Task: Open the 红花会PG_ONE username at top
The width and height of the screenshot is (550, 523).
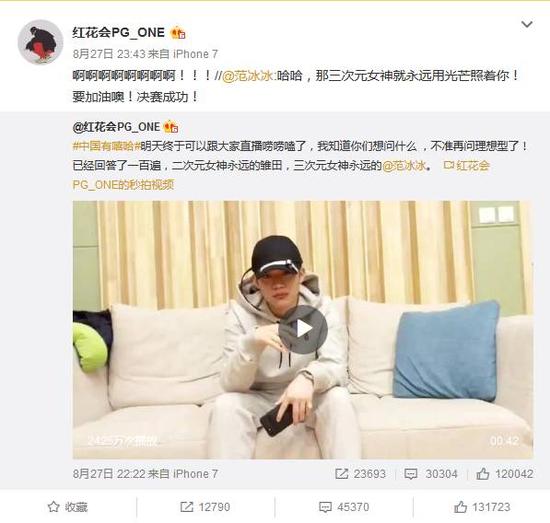Action: 119,33
